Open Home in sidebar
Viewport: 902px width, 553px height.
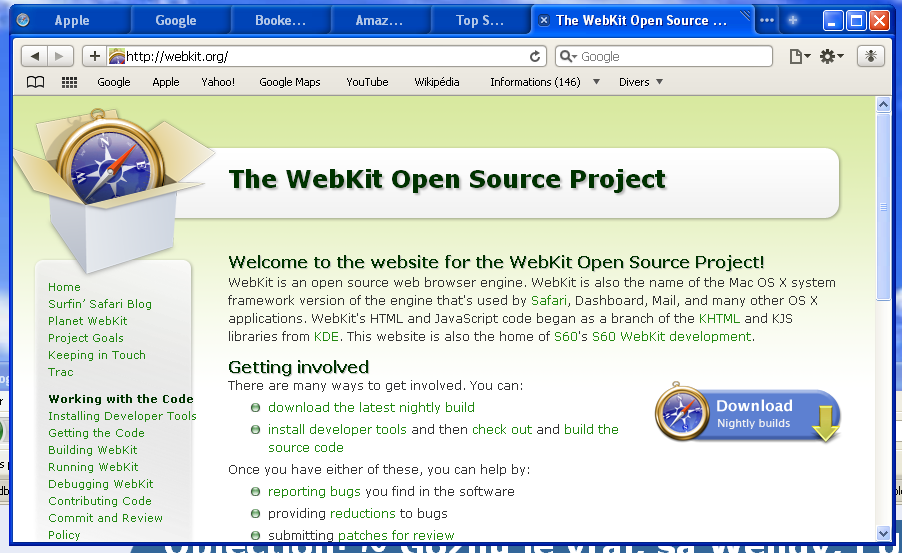(x=64, y=287)
